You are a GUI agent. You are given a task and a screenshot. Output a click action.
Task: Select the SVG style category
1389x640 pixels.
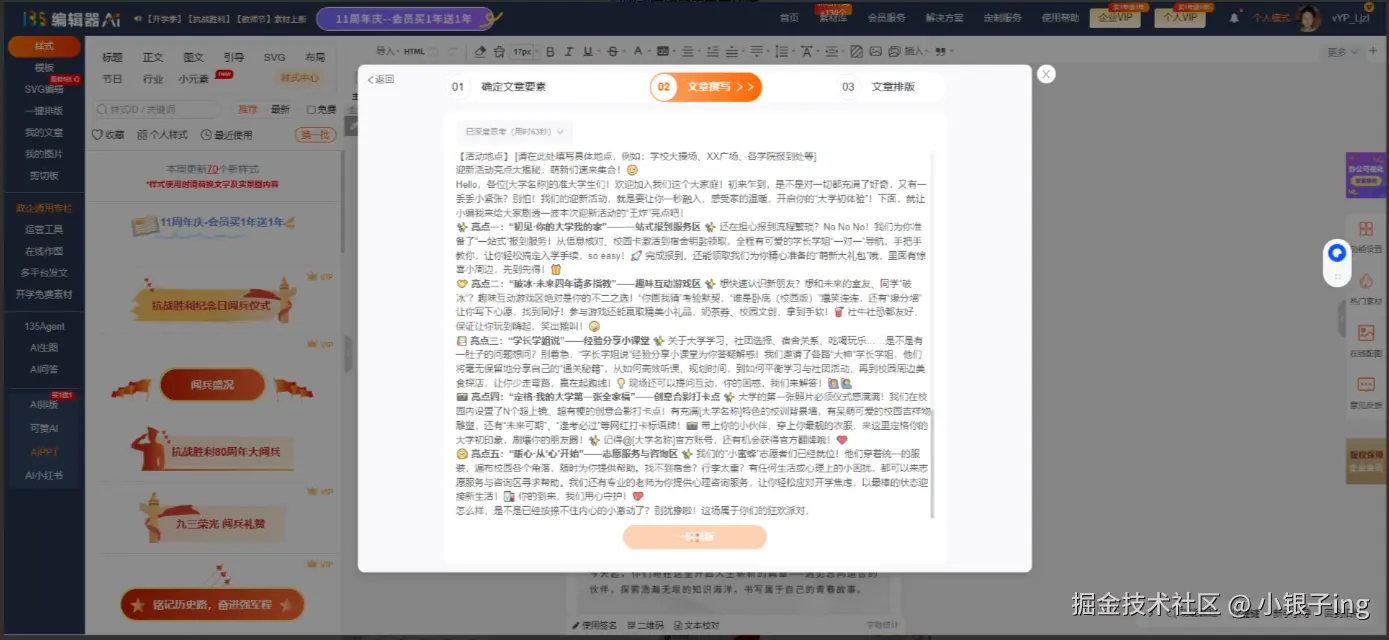(x=275, y=58)
